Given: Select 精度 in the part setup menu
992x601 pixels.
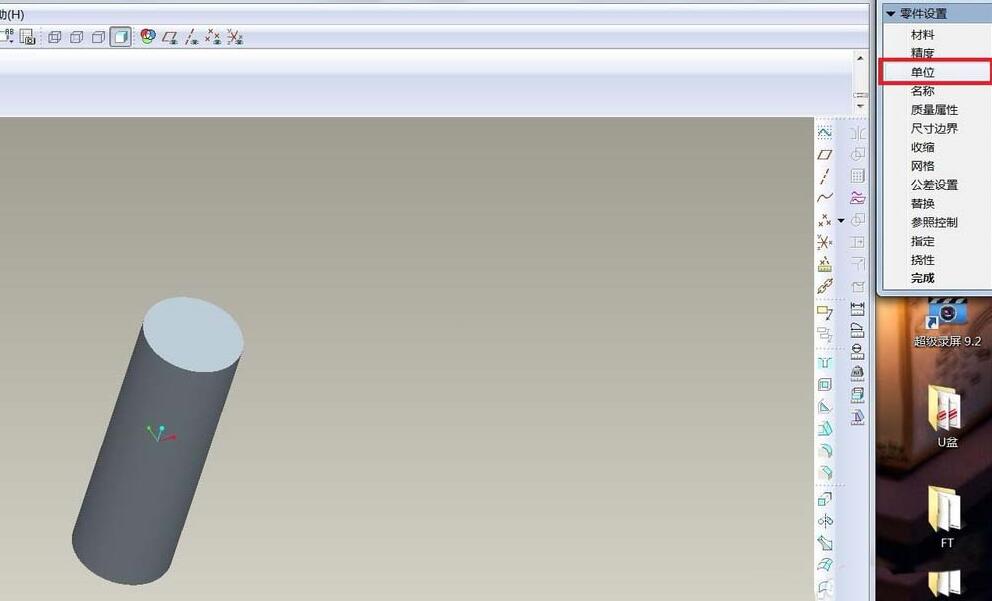Looking at the screenshot, I should [922, 53].
